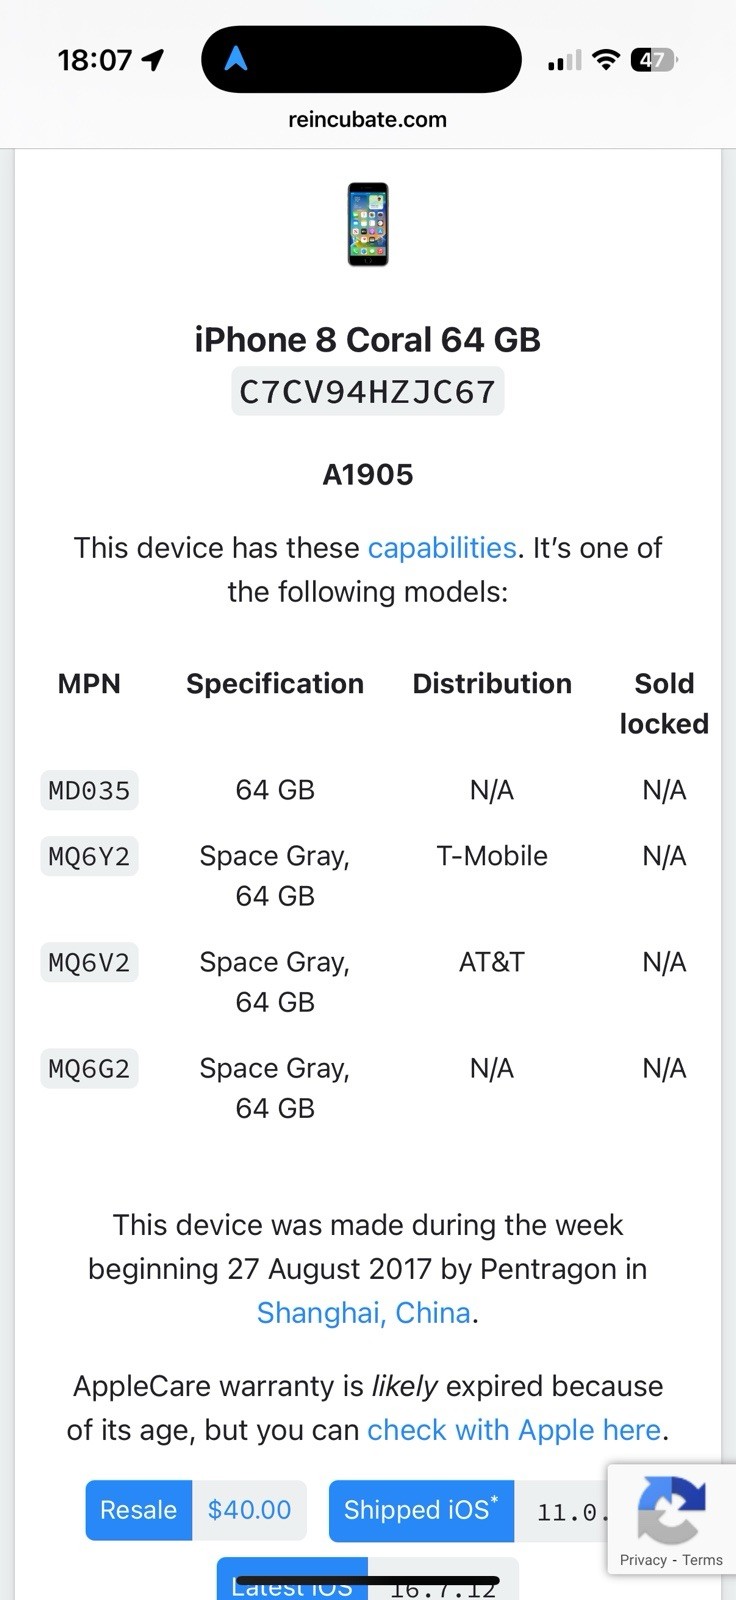Image resolution: width=736 pixels, height=1600 pixels.
Task: Open the capabilities link
Action: (442, 548)
